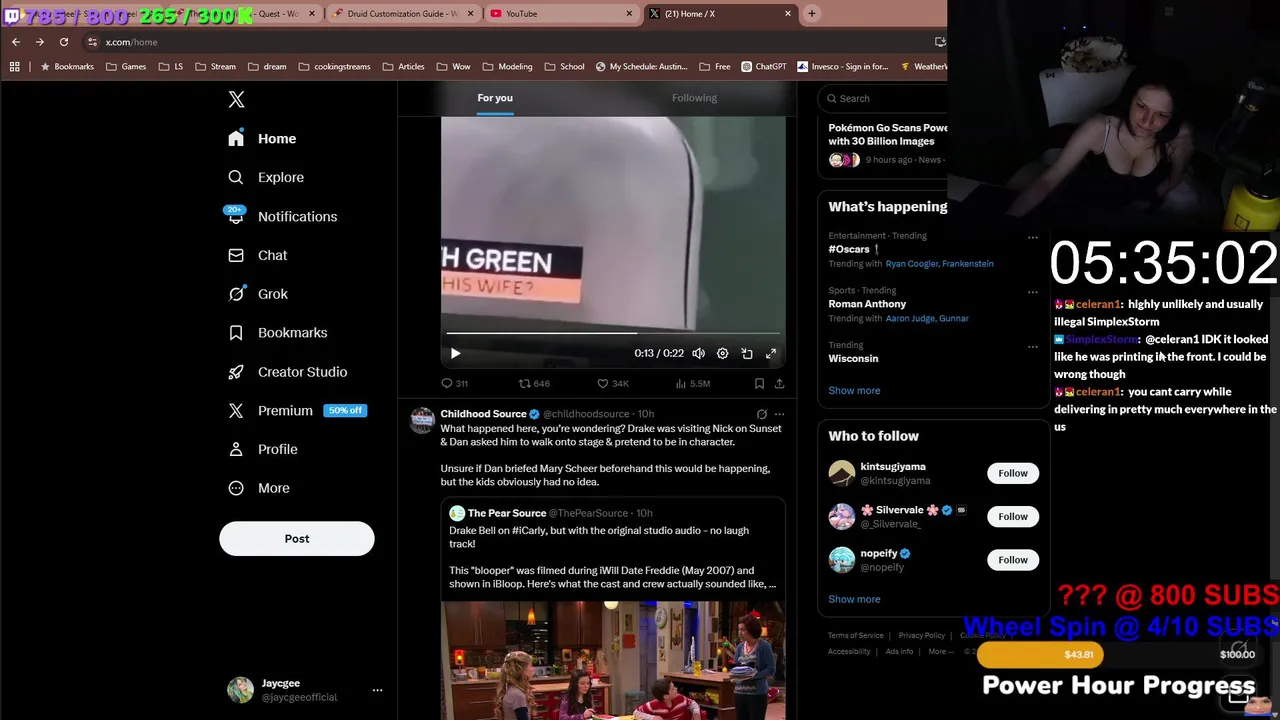Screen dimensions: 1280x720
Task: Open the #Oscars trending topic
Action: pyautogui.click(x=854, y=249)
